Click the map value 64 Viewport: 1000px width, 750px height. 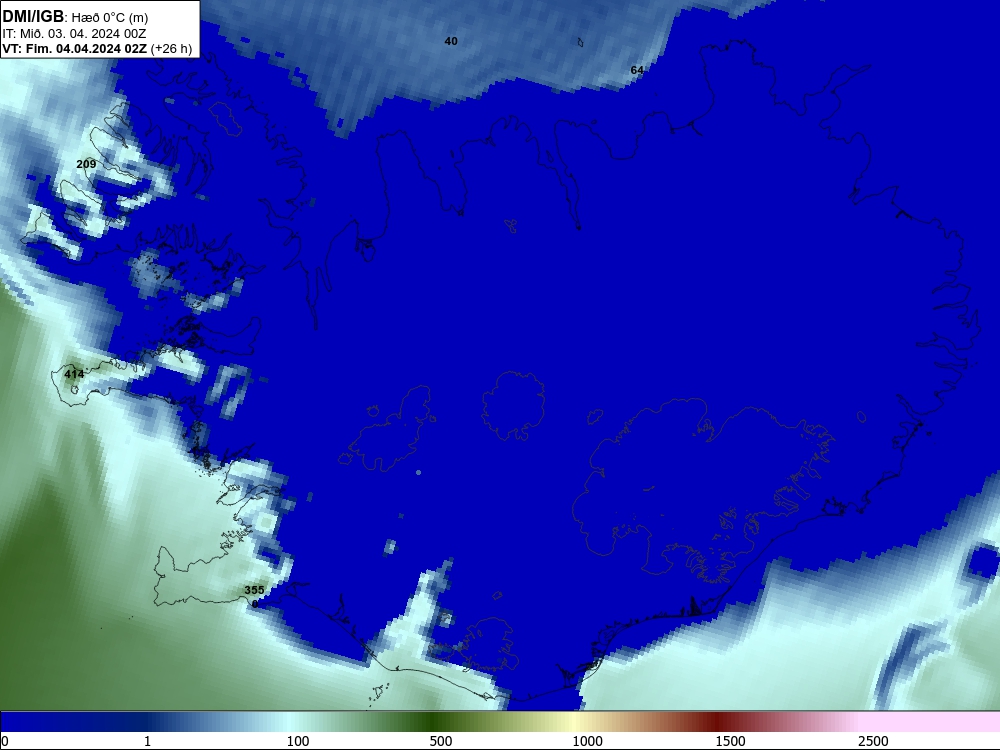[x=636, y=70]
